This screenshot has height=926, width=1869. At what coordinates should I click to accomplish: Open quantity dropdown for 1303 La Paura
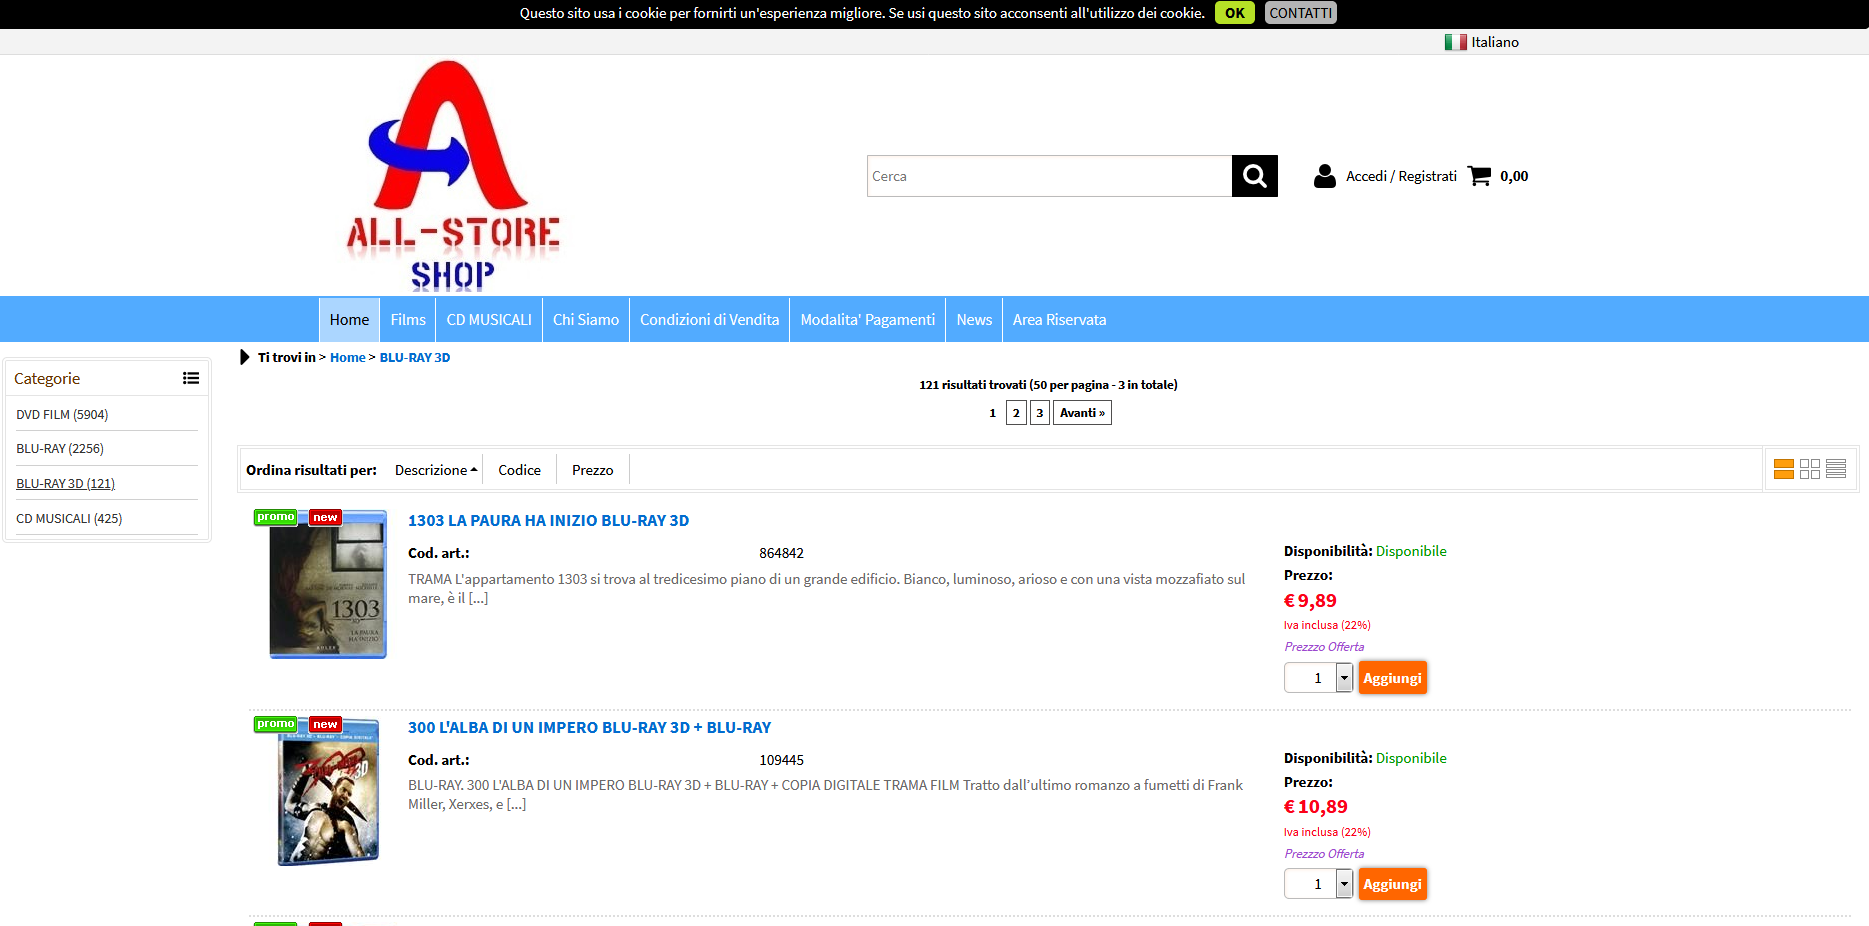1344,678
